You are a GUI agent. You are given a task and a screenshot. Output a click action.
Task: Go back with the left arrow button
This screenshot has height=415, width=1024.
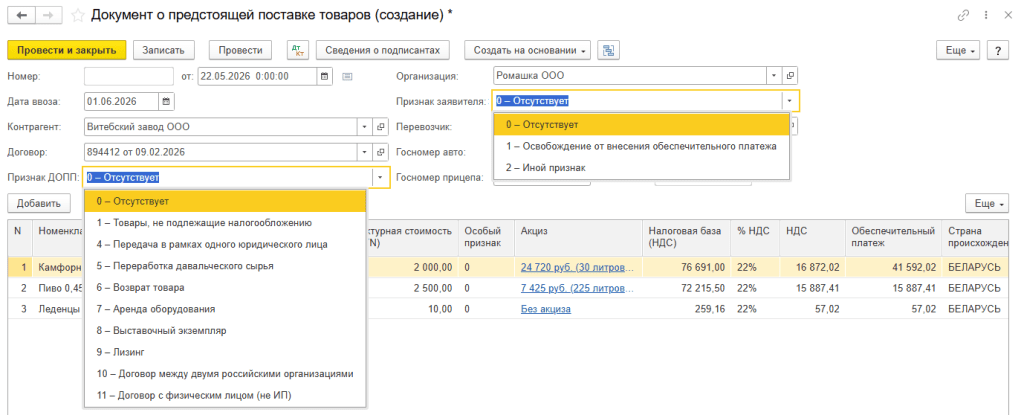[21, 16]
